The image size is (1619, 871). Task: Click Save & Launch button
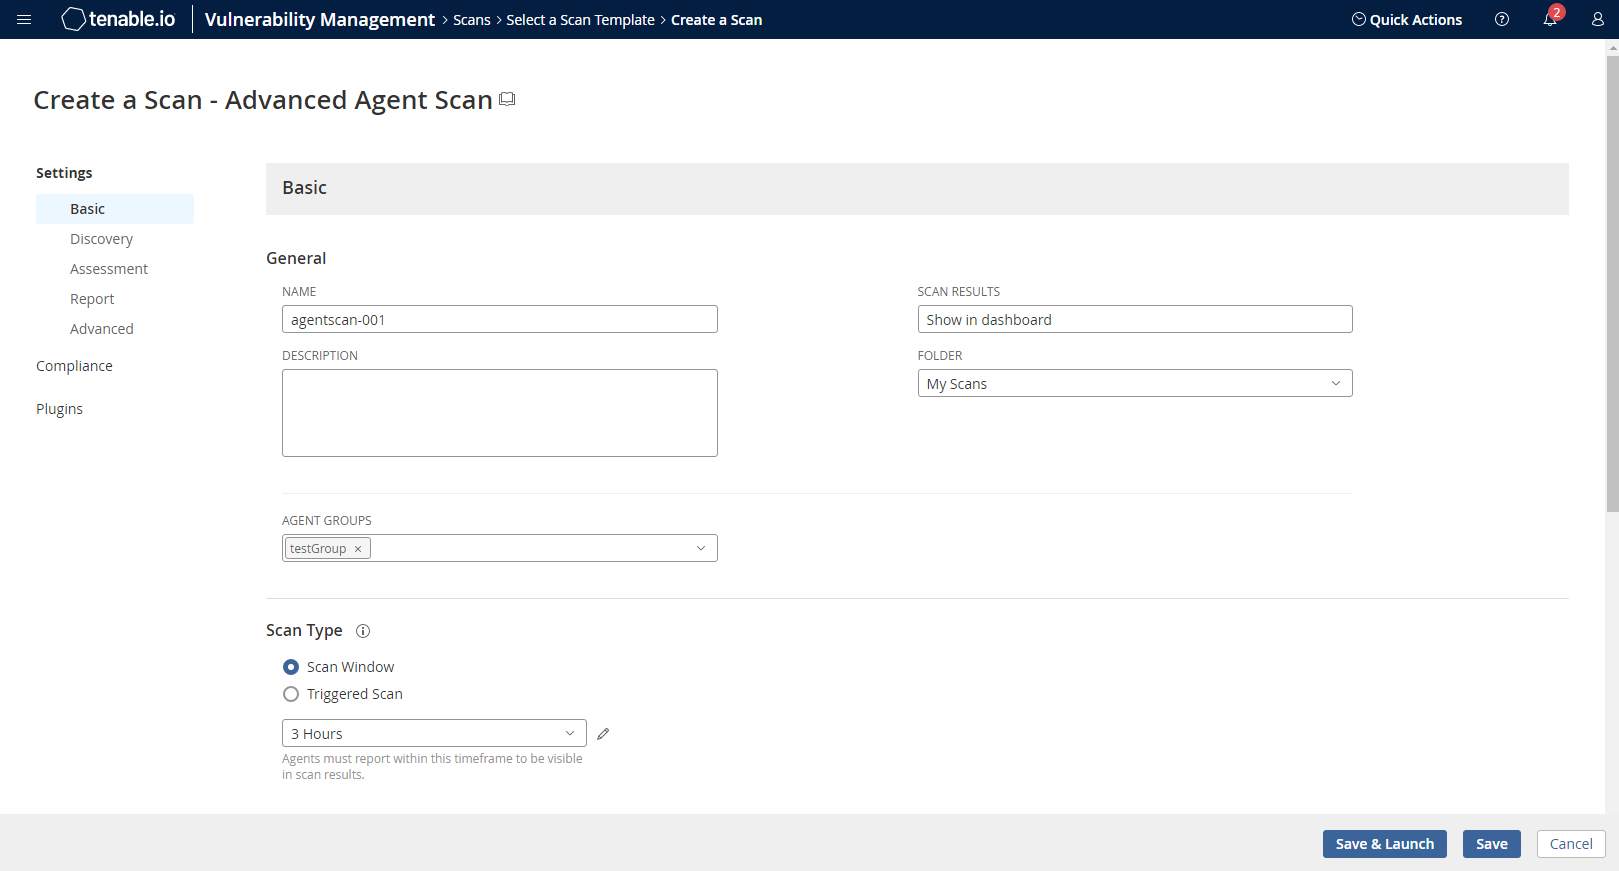click(1384, 844)
